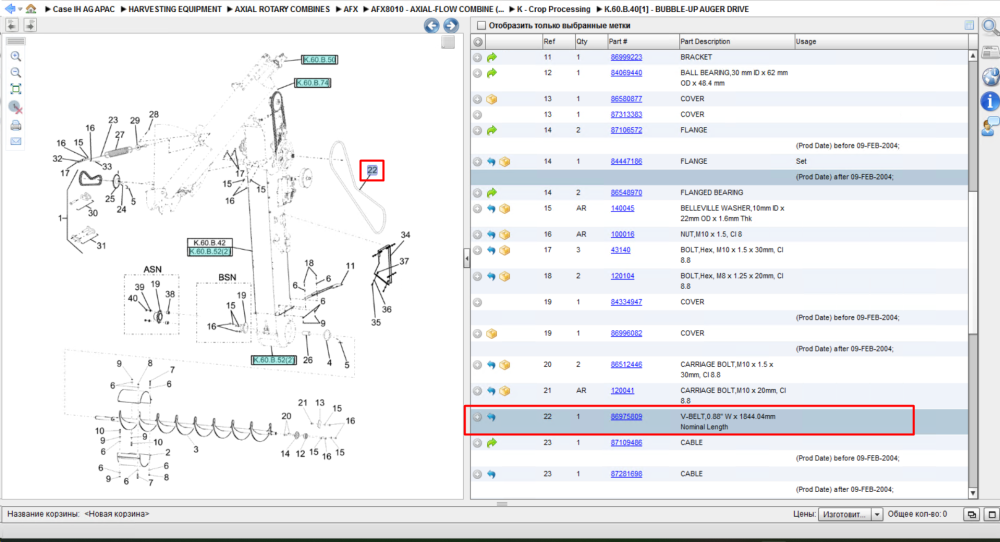Viewport: 1000px width, 542px height.
Task: Open part number 86512446 link
Action: tap(626, 365)
